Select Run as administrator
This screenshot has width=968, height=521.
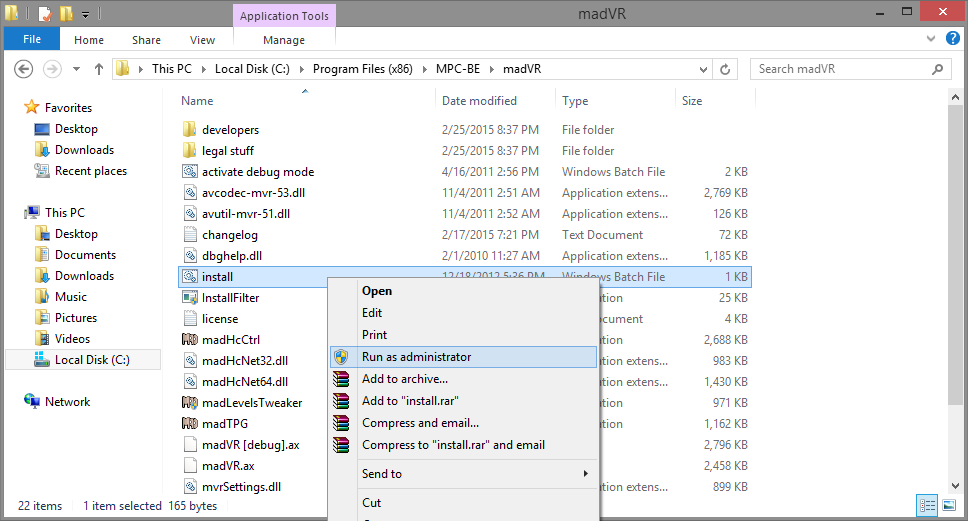coord(464,357)
